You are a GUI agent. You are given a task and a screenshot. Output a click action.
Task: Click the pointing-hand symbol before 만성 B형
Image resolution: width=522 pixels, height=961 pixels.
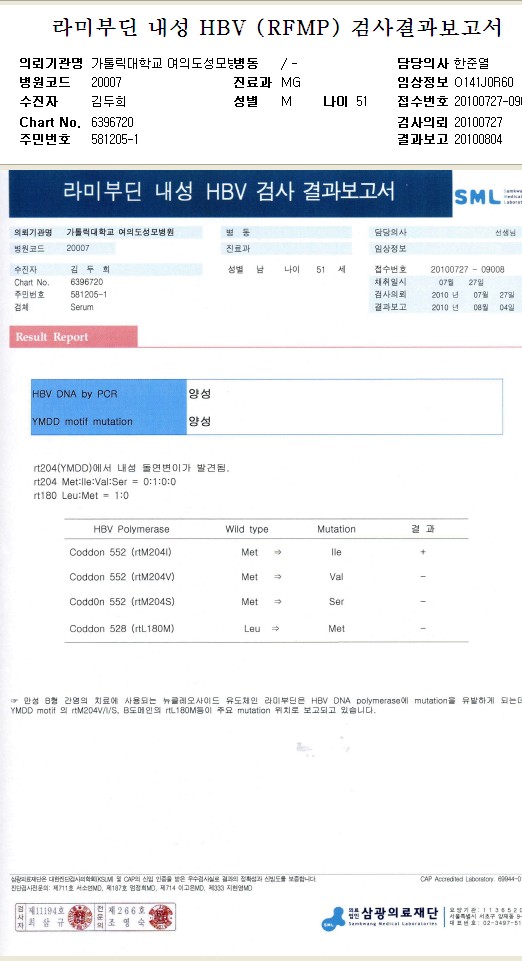(x=15, y=701)
